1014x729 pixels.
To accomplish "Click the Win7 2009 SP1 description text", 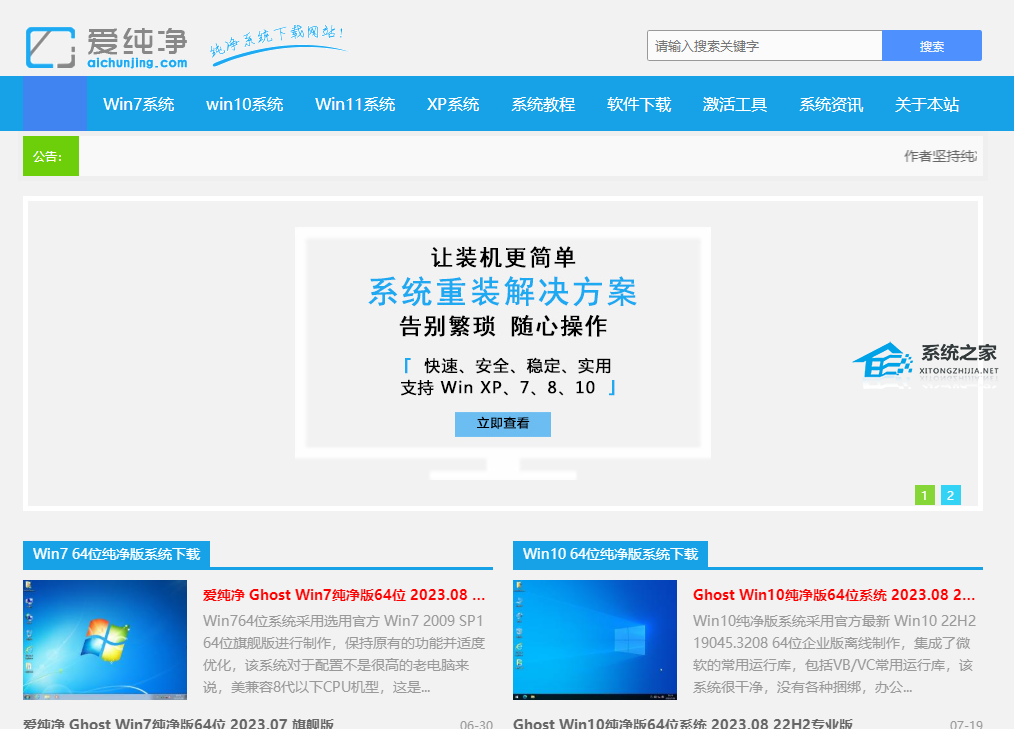I will pos(344,653).
